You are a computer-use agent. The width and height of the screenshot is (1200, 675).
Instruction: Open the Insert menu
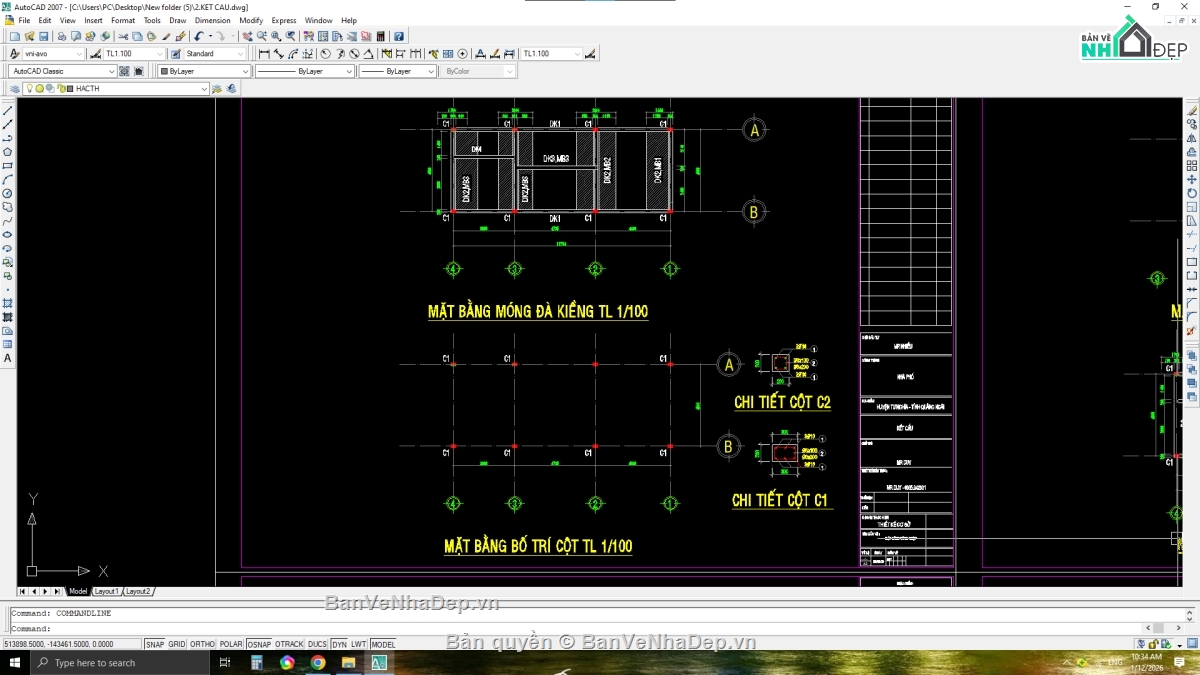(93, 20)
